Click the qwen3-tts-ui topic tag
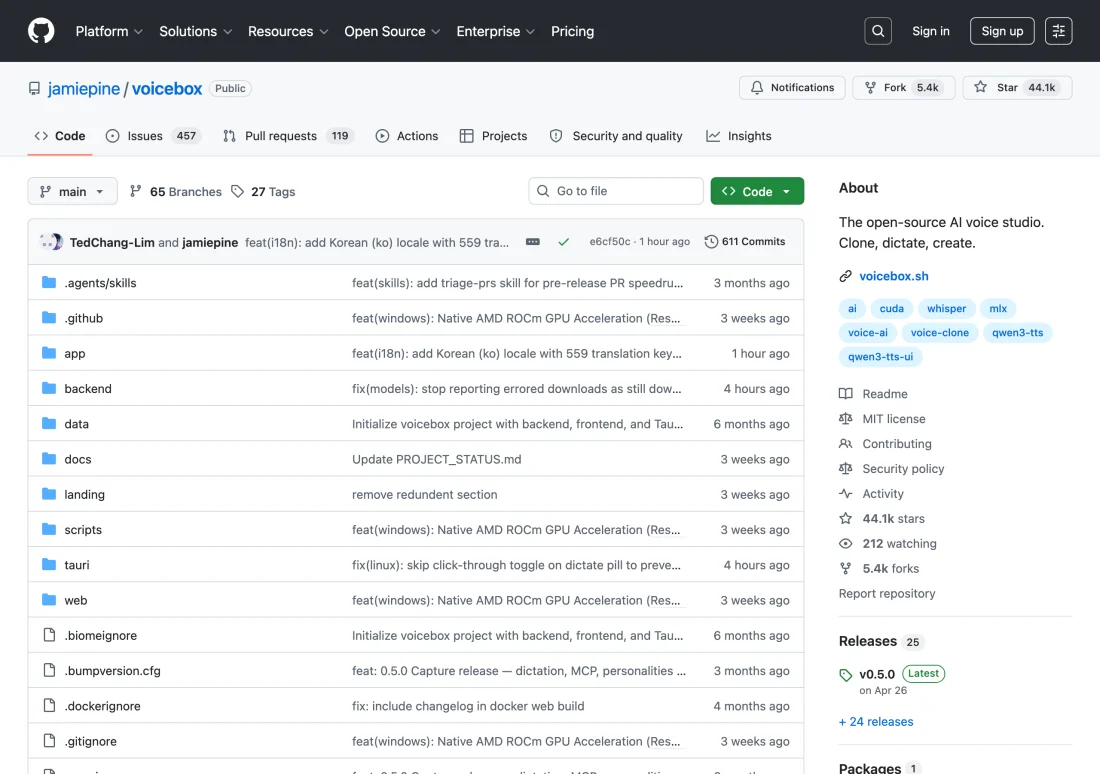1100x774 pixels. pyautogui.click(x=880, y=356)
